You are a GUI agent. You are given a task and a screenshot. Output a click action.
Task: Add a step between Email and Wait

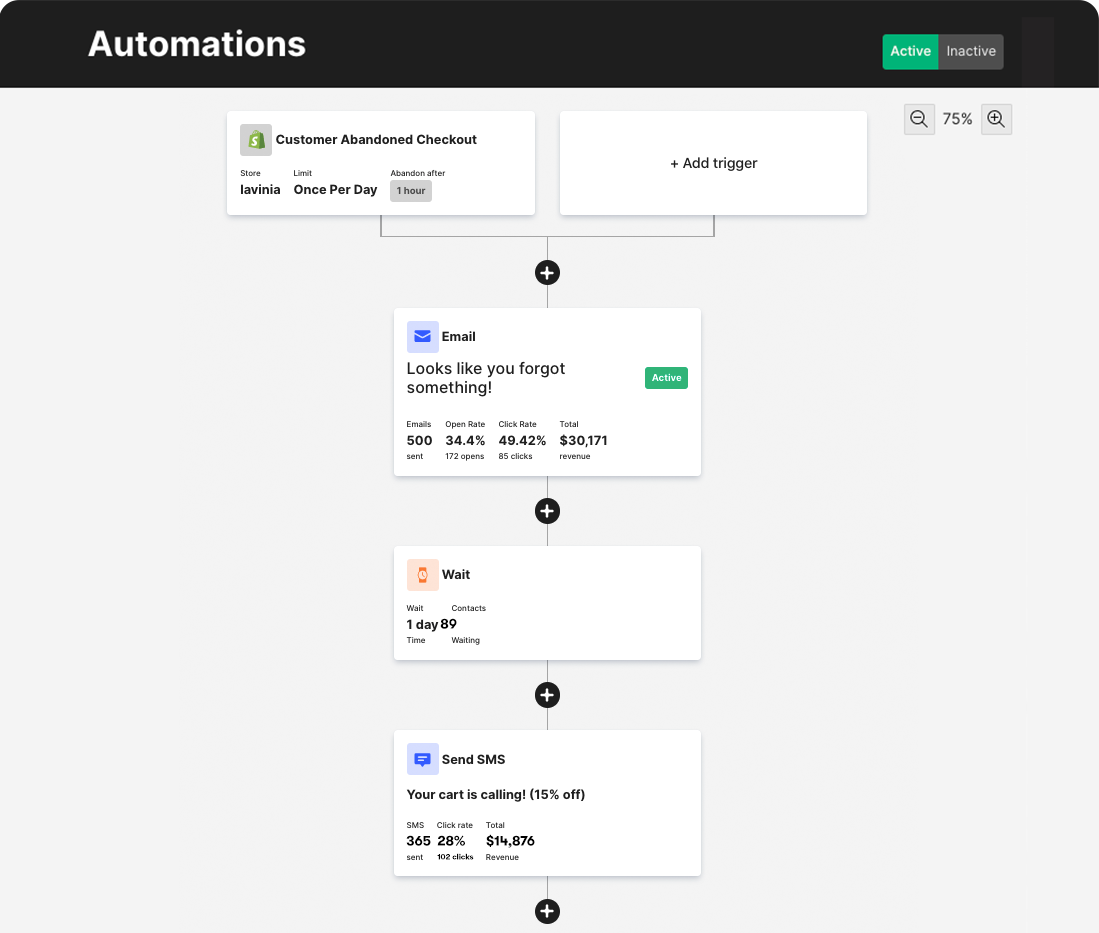[x=547, y=511]
